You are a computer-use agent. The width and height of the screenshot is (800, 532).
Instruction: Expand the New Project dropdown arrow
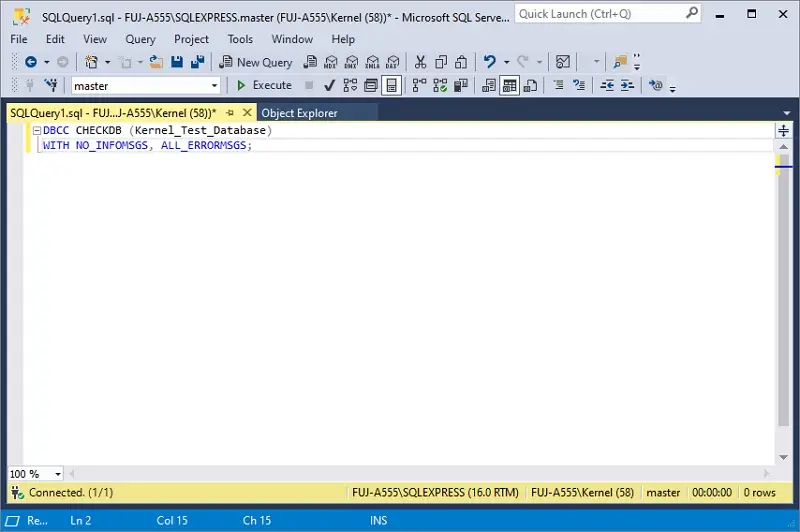click(x=107, y=62)
